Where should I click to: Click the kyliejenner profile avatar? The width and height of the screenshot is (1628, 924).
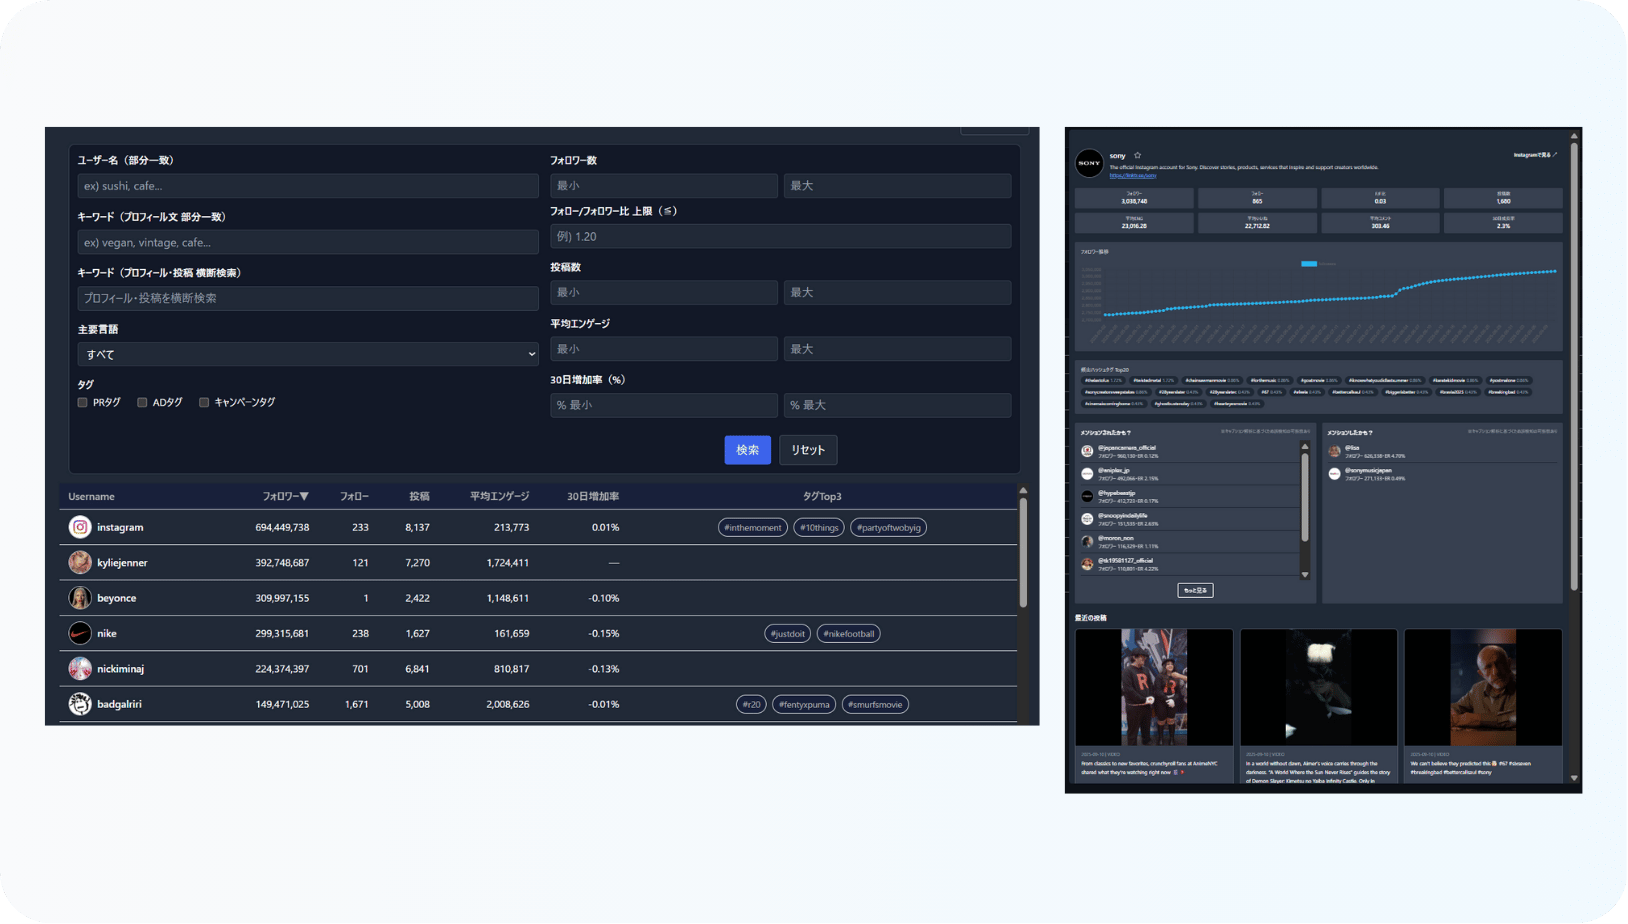click(x=80, y=563)
